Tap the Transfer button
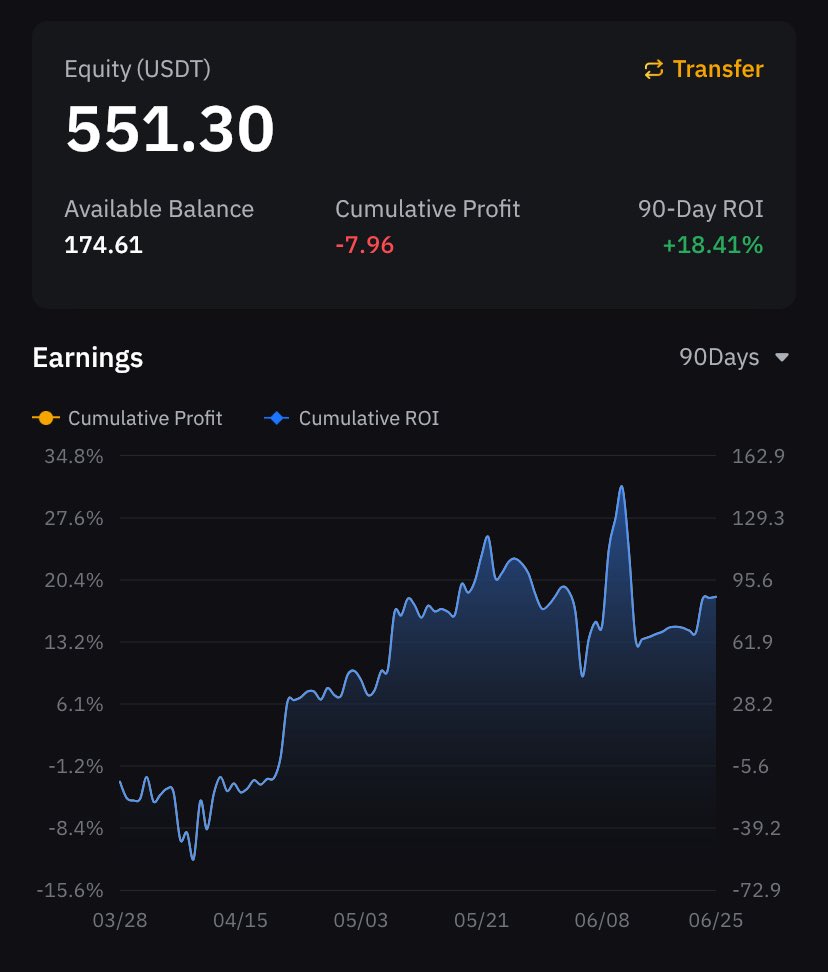This screenshot has height=972, width=828. click(x=703, y=69)
